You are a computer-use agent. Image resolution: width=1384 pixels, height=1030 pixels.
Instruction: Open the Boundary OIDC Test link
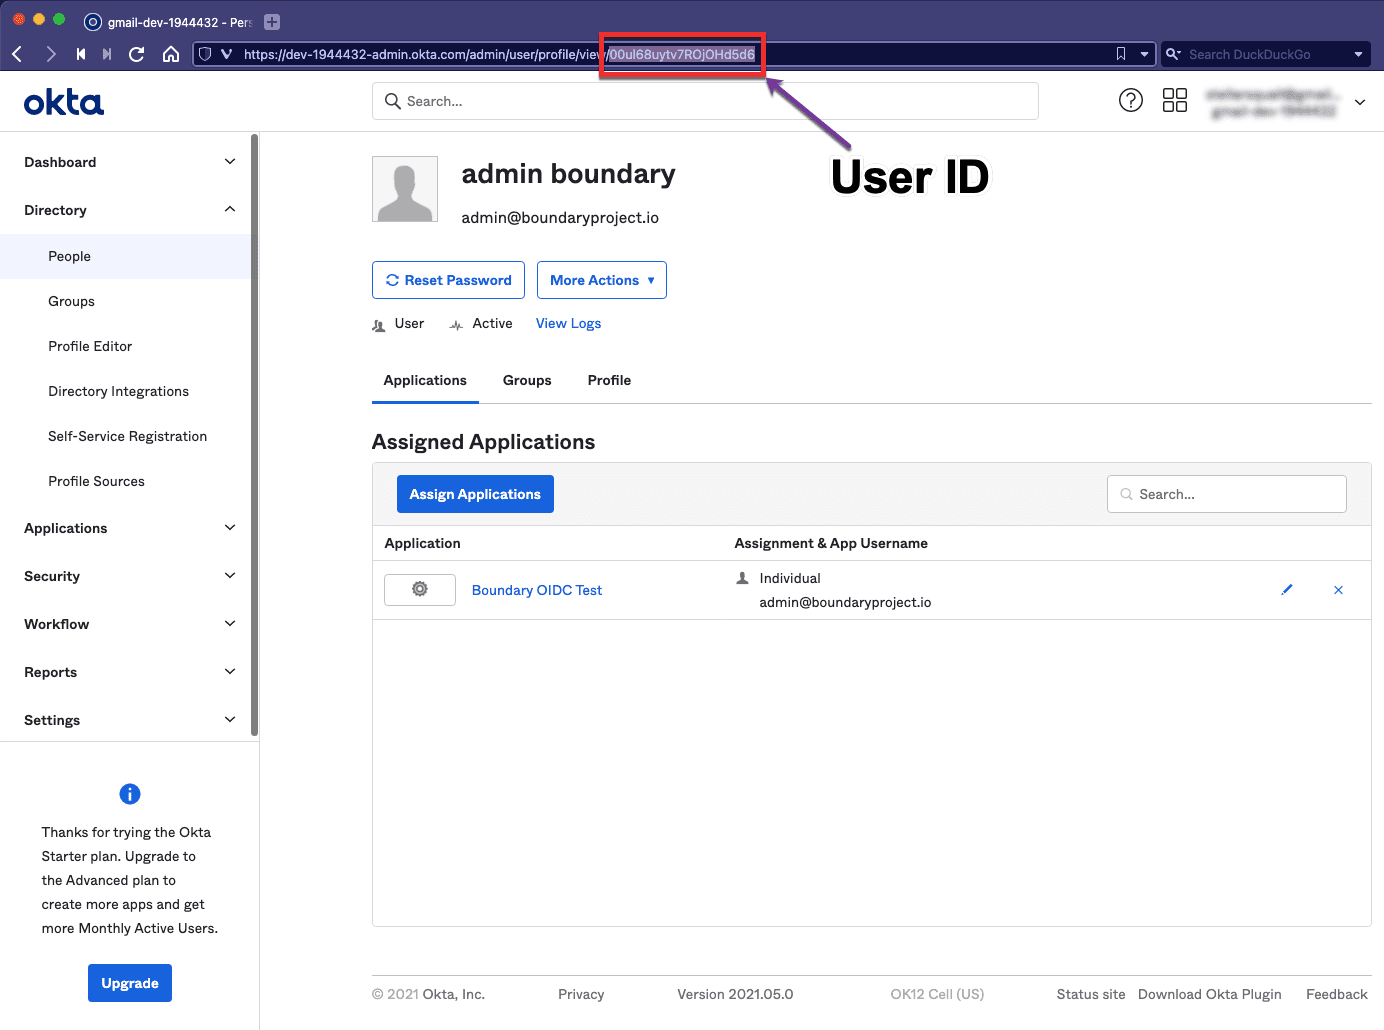[x=537, y=590]
